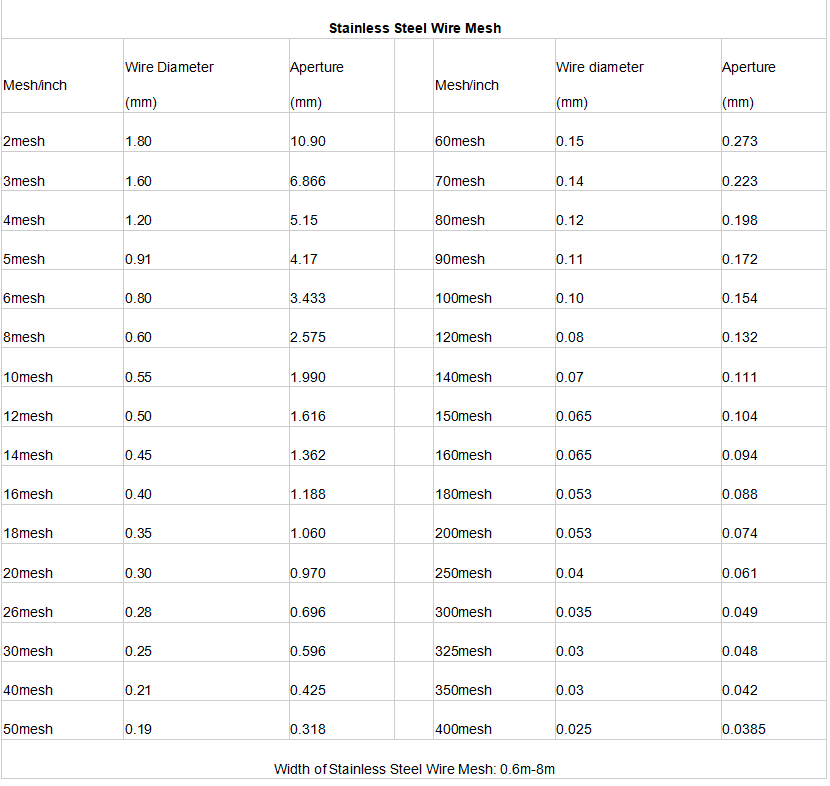
Task: Select the 50mesh row label
Action: tap(28, 729)
